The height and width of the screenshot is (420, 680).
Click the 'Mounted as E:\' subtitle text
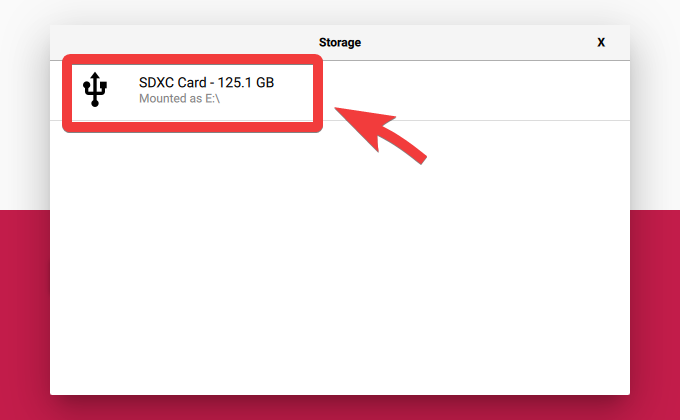(179, 98)
